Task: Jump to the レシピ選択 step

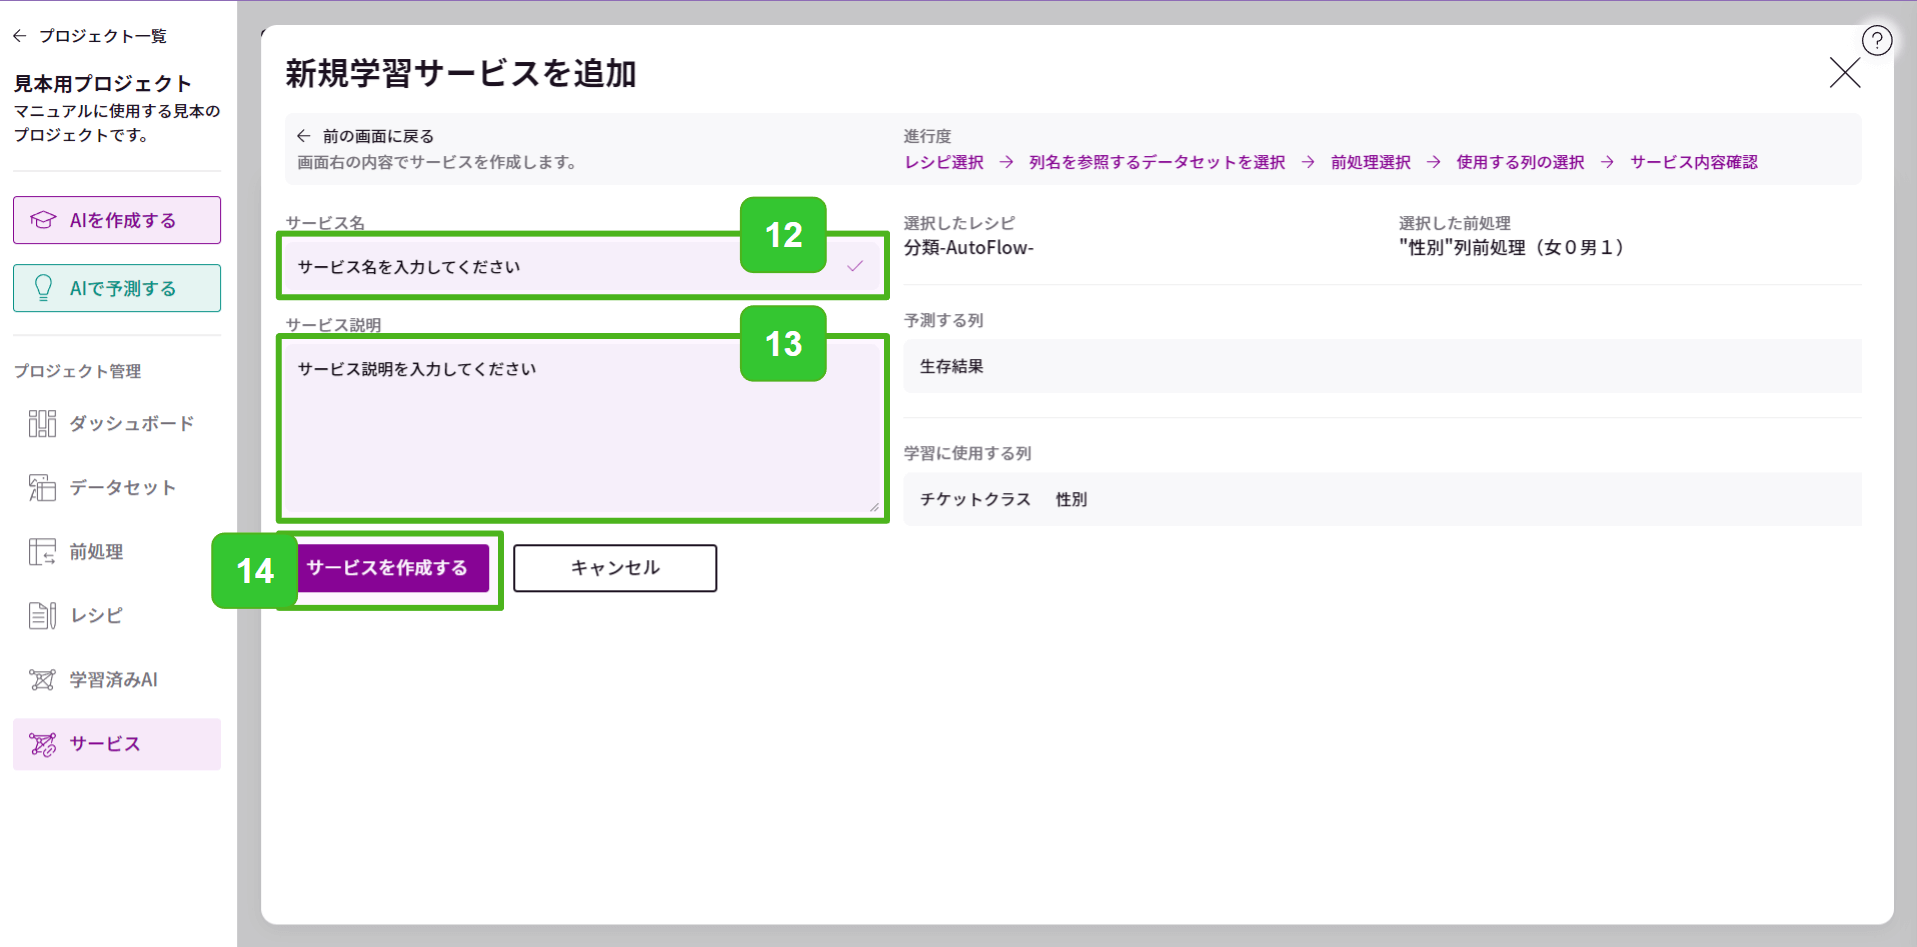Action: [x=944, y=162]
